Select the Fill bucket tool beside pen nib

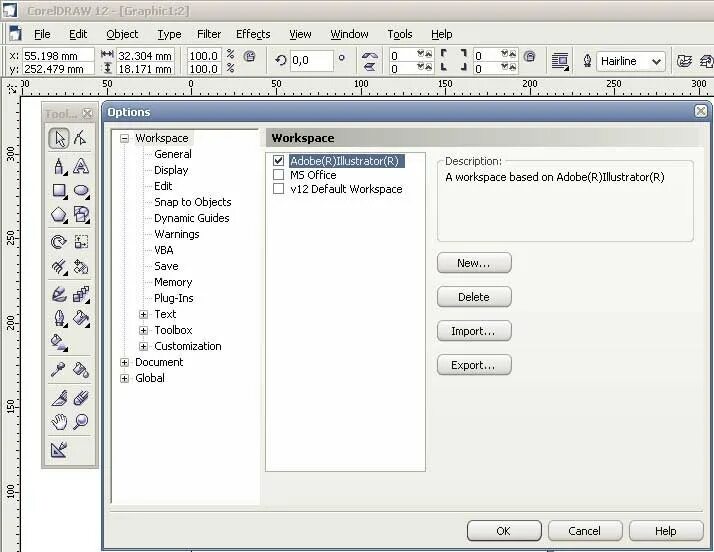(x=81, y=318)
